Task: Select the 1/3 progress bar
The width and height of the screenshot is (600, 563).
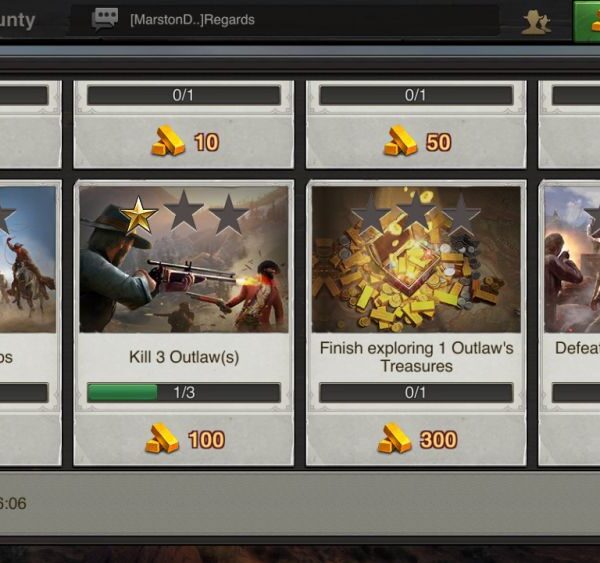Action: pos(184,392)
